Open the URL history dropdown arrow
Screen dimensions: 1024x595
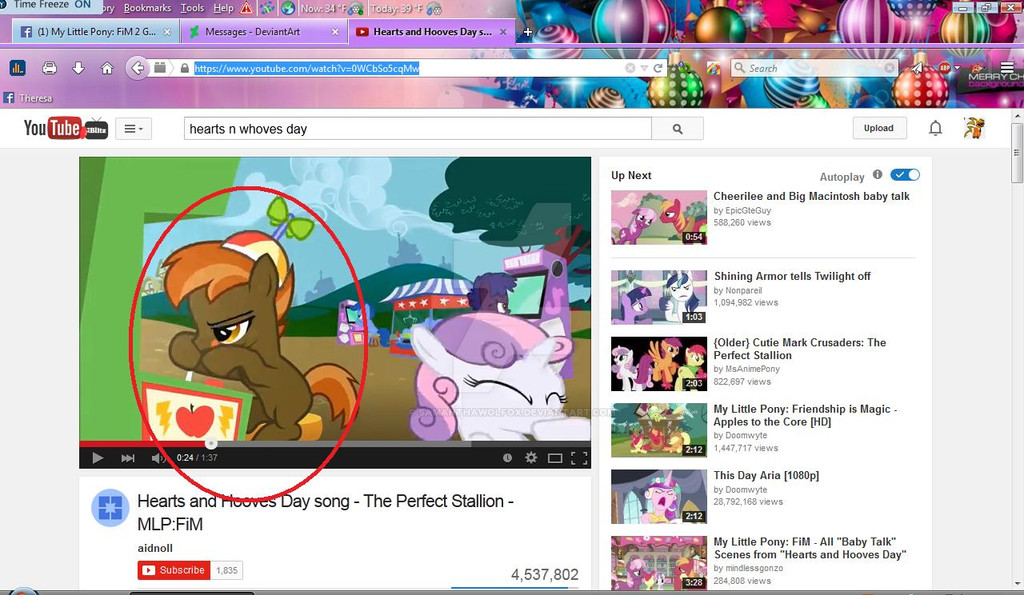click(x=644, y=68)
